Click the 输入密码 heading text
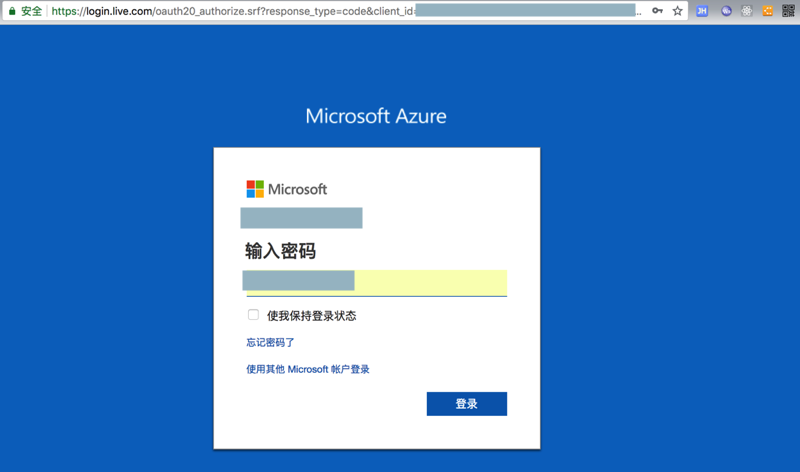 (280, 251)
